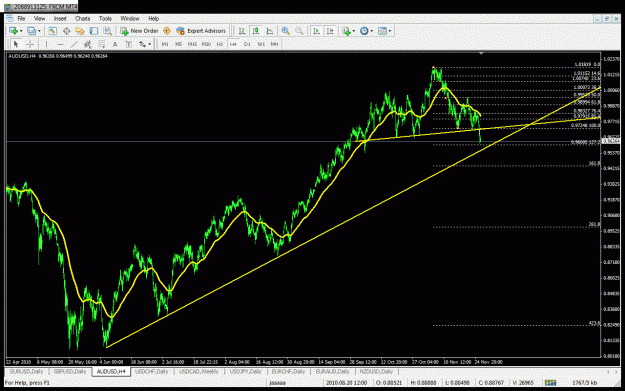This screenshot has width=625, height=391.
Task: Open the Profiles icon
Action: pos(31,31)
